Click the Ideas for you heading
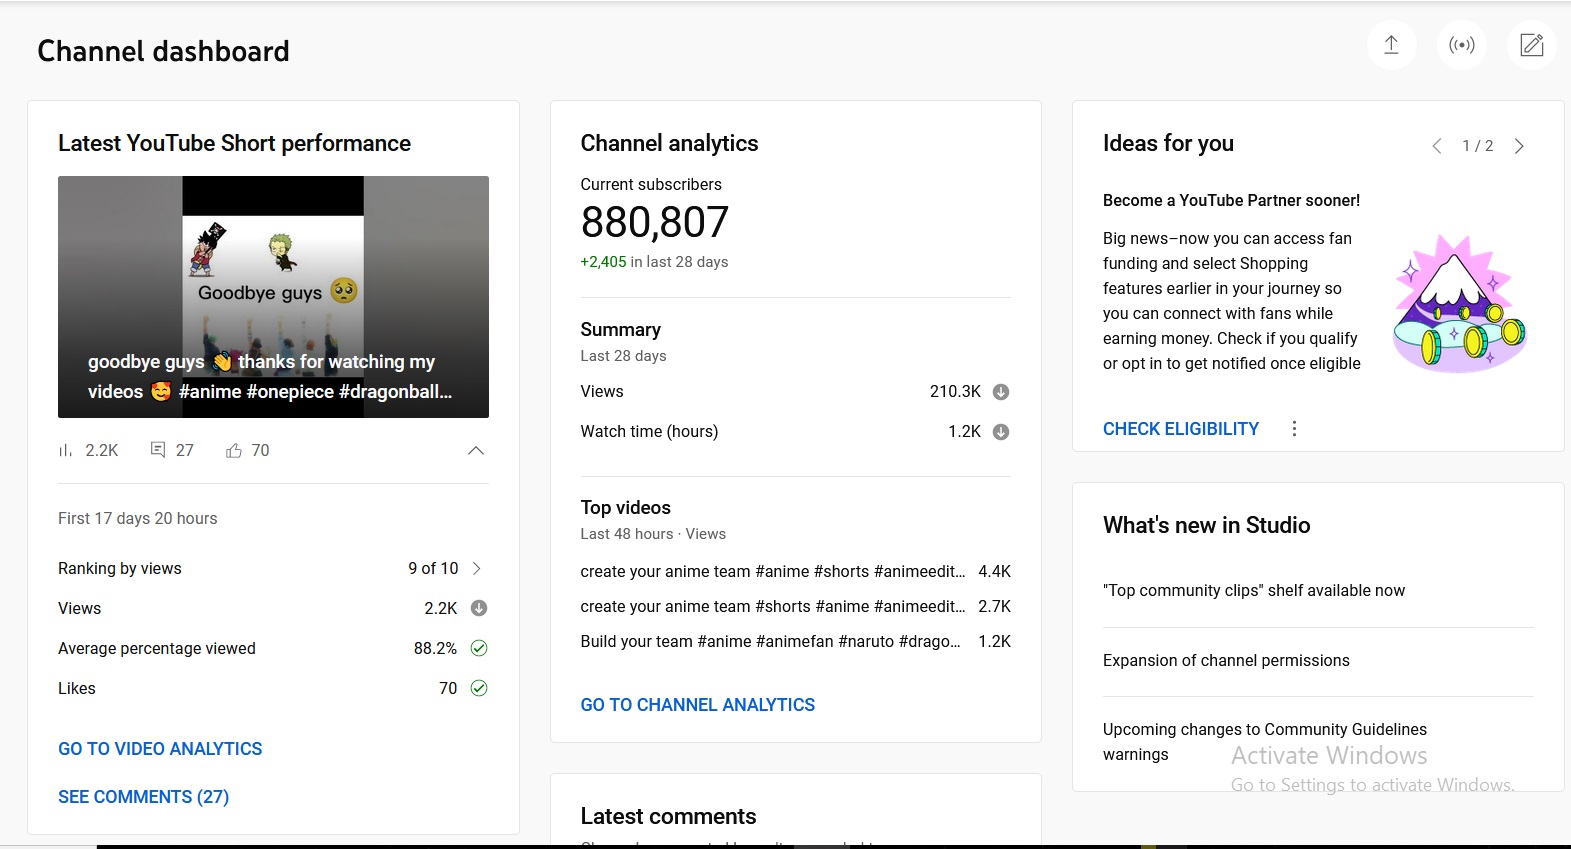Image resolution: width=1571 pixels, height=849 pixels. pyautogui.click(x=1168, y=144)
